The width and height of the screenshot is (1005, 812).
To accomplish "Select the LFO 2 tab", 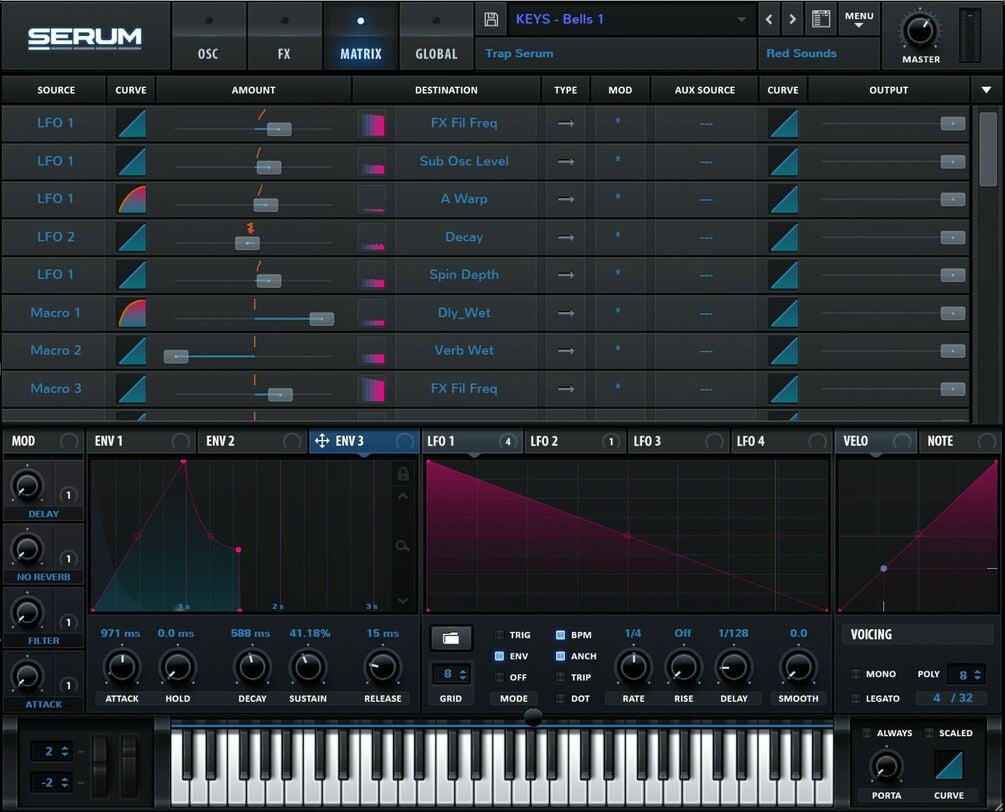I will point(574,441).
